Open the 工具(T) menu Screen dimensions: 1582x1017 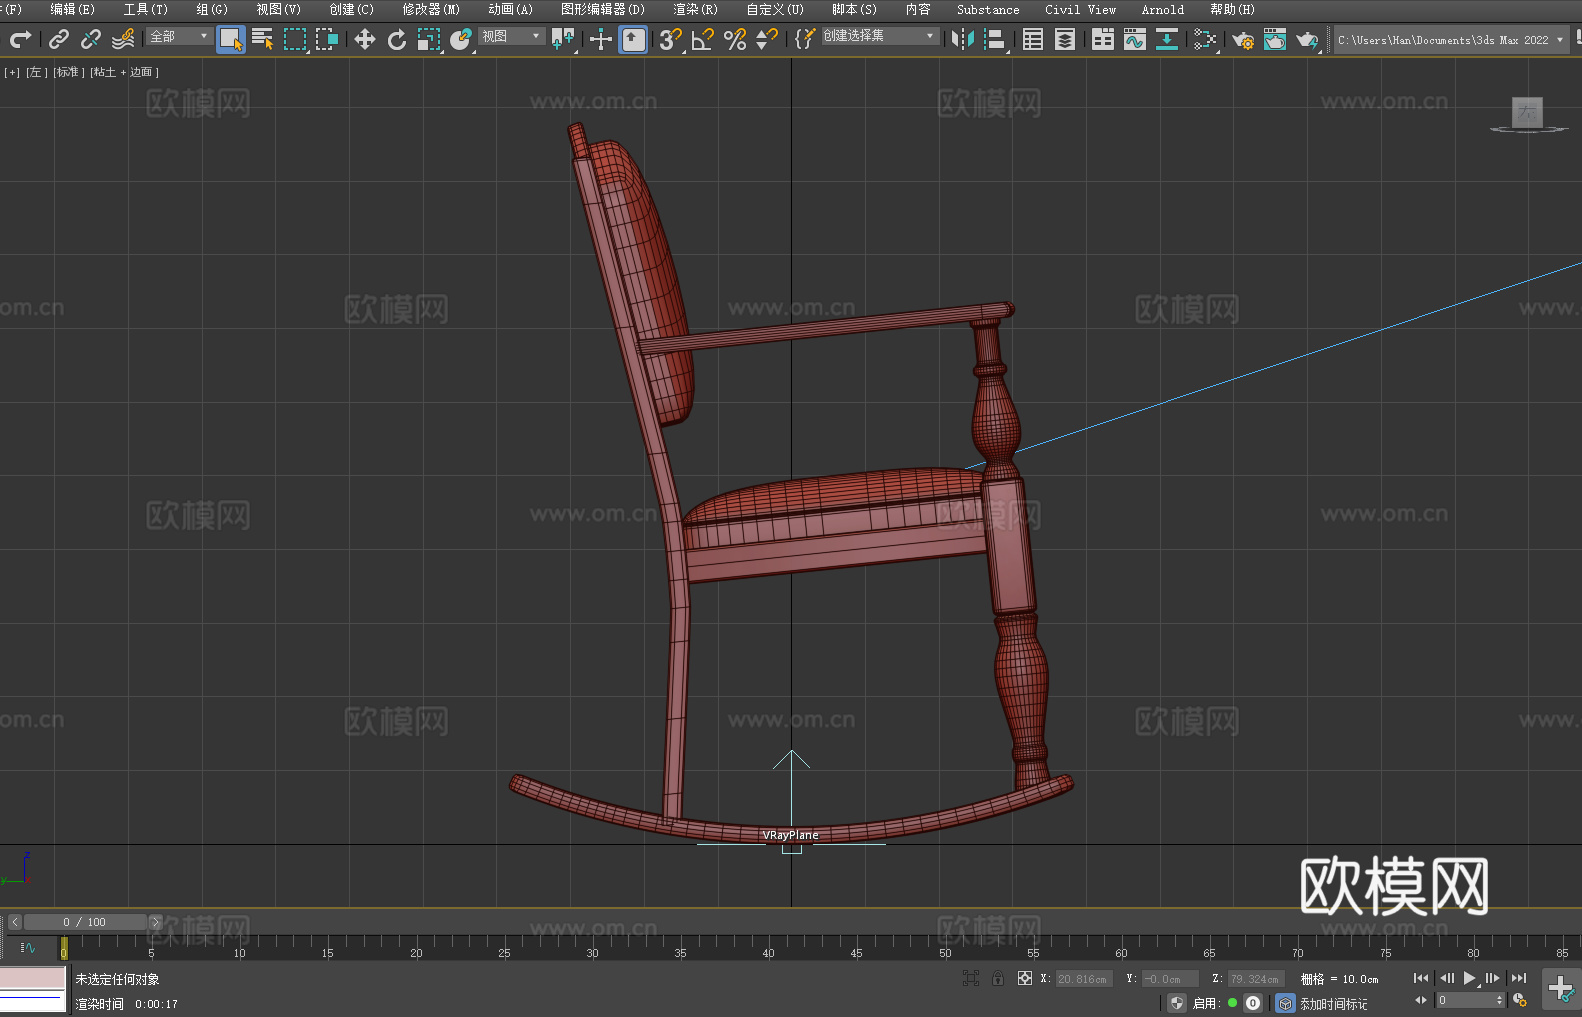[x=146, y=9]
